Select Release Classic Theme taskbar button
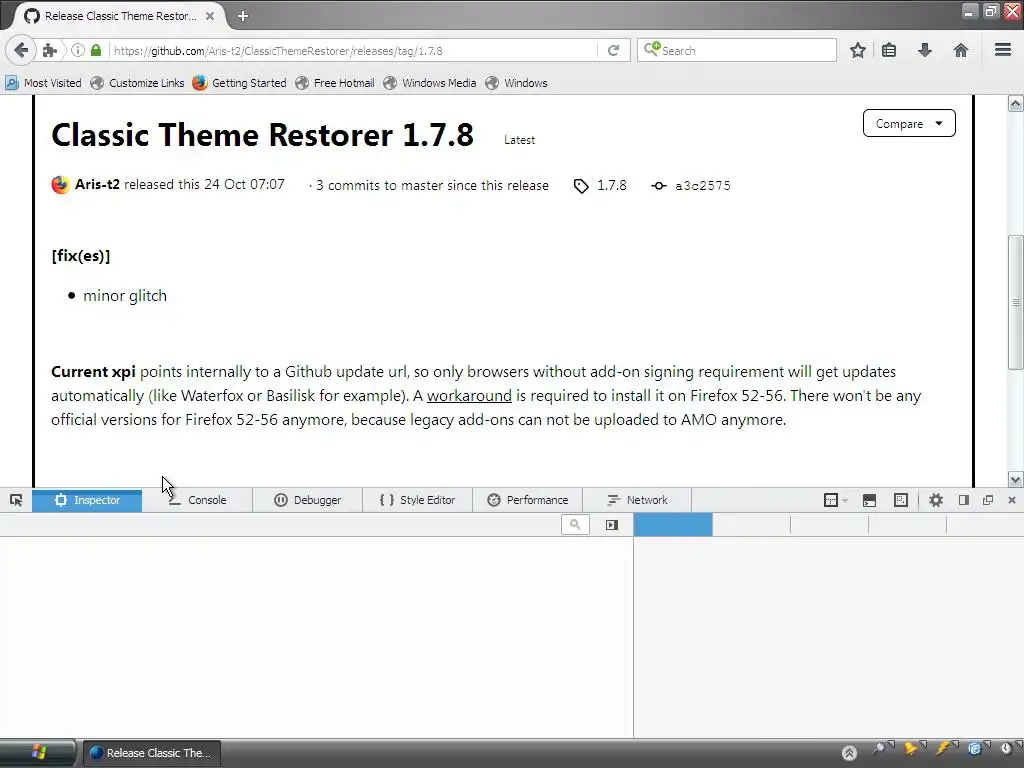 [151, 753]
